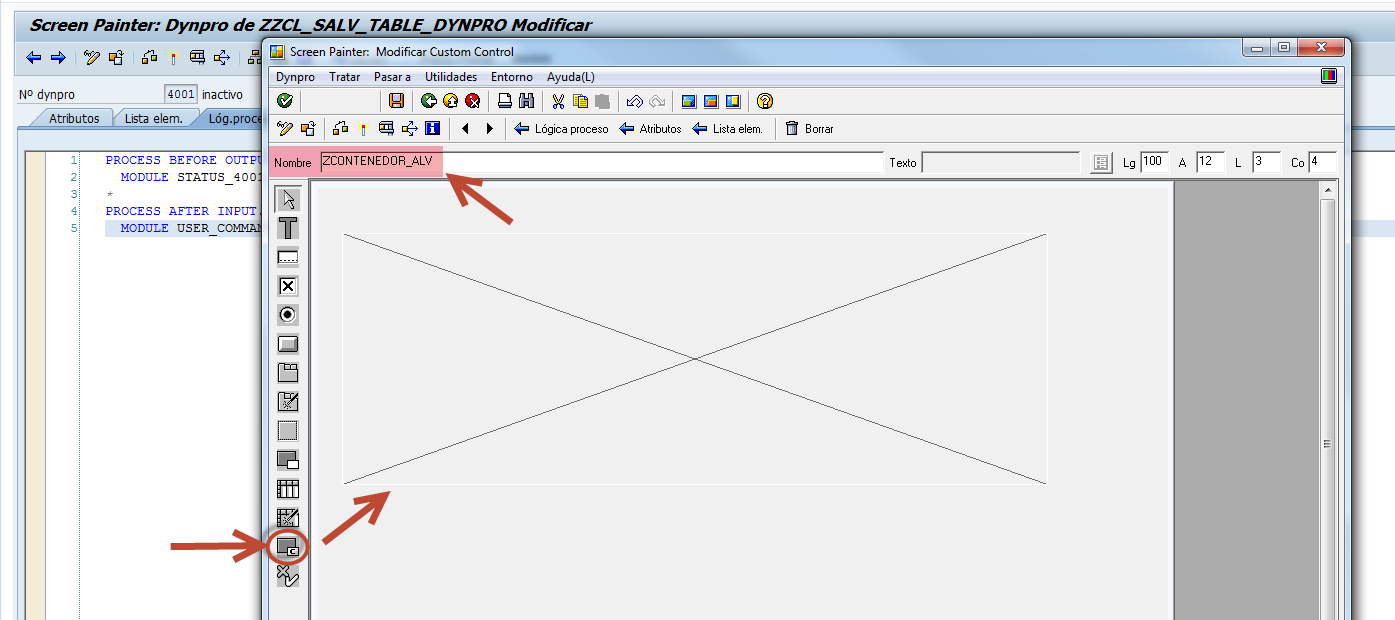This screenshot has height=620, width=1395.
Task: Click the Cut scissors icon
Action: coord(559,101)
